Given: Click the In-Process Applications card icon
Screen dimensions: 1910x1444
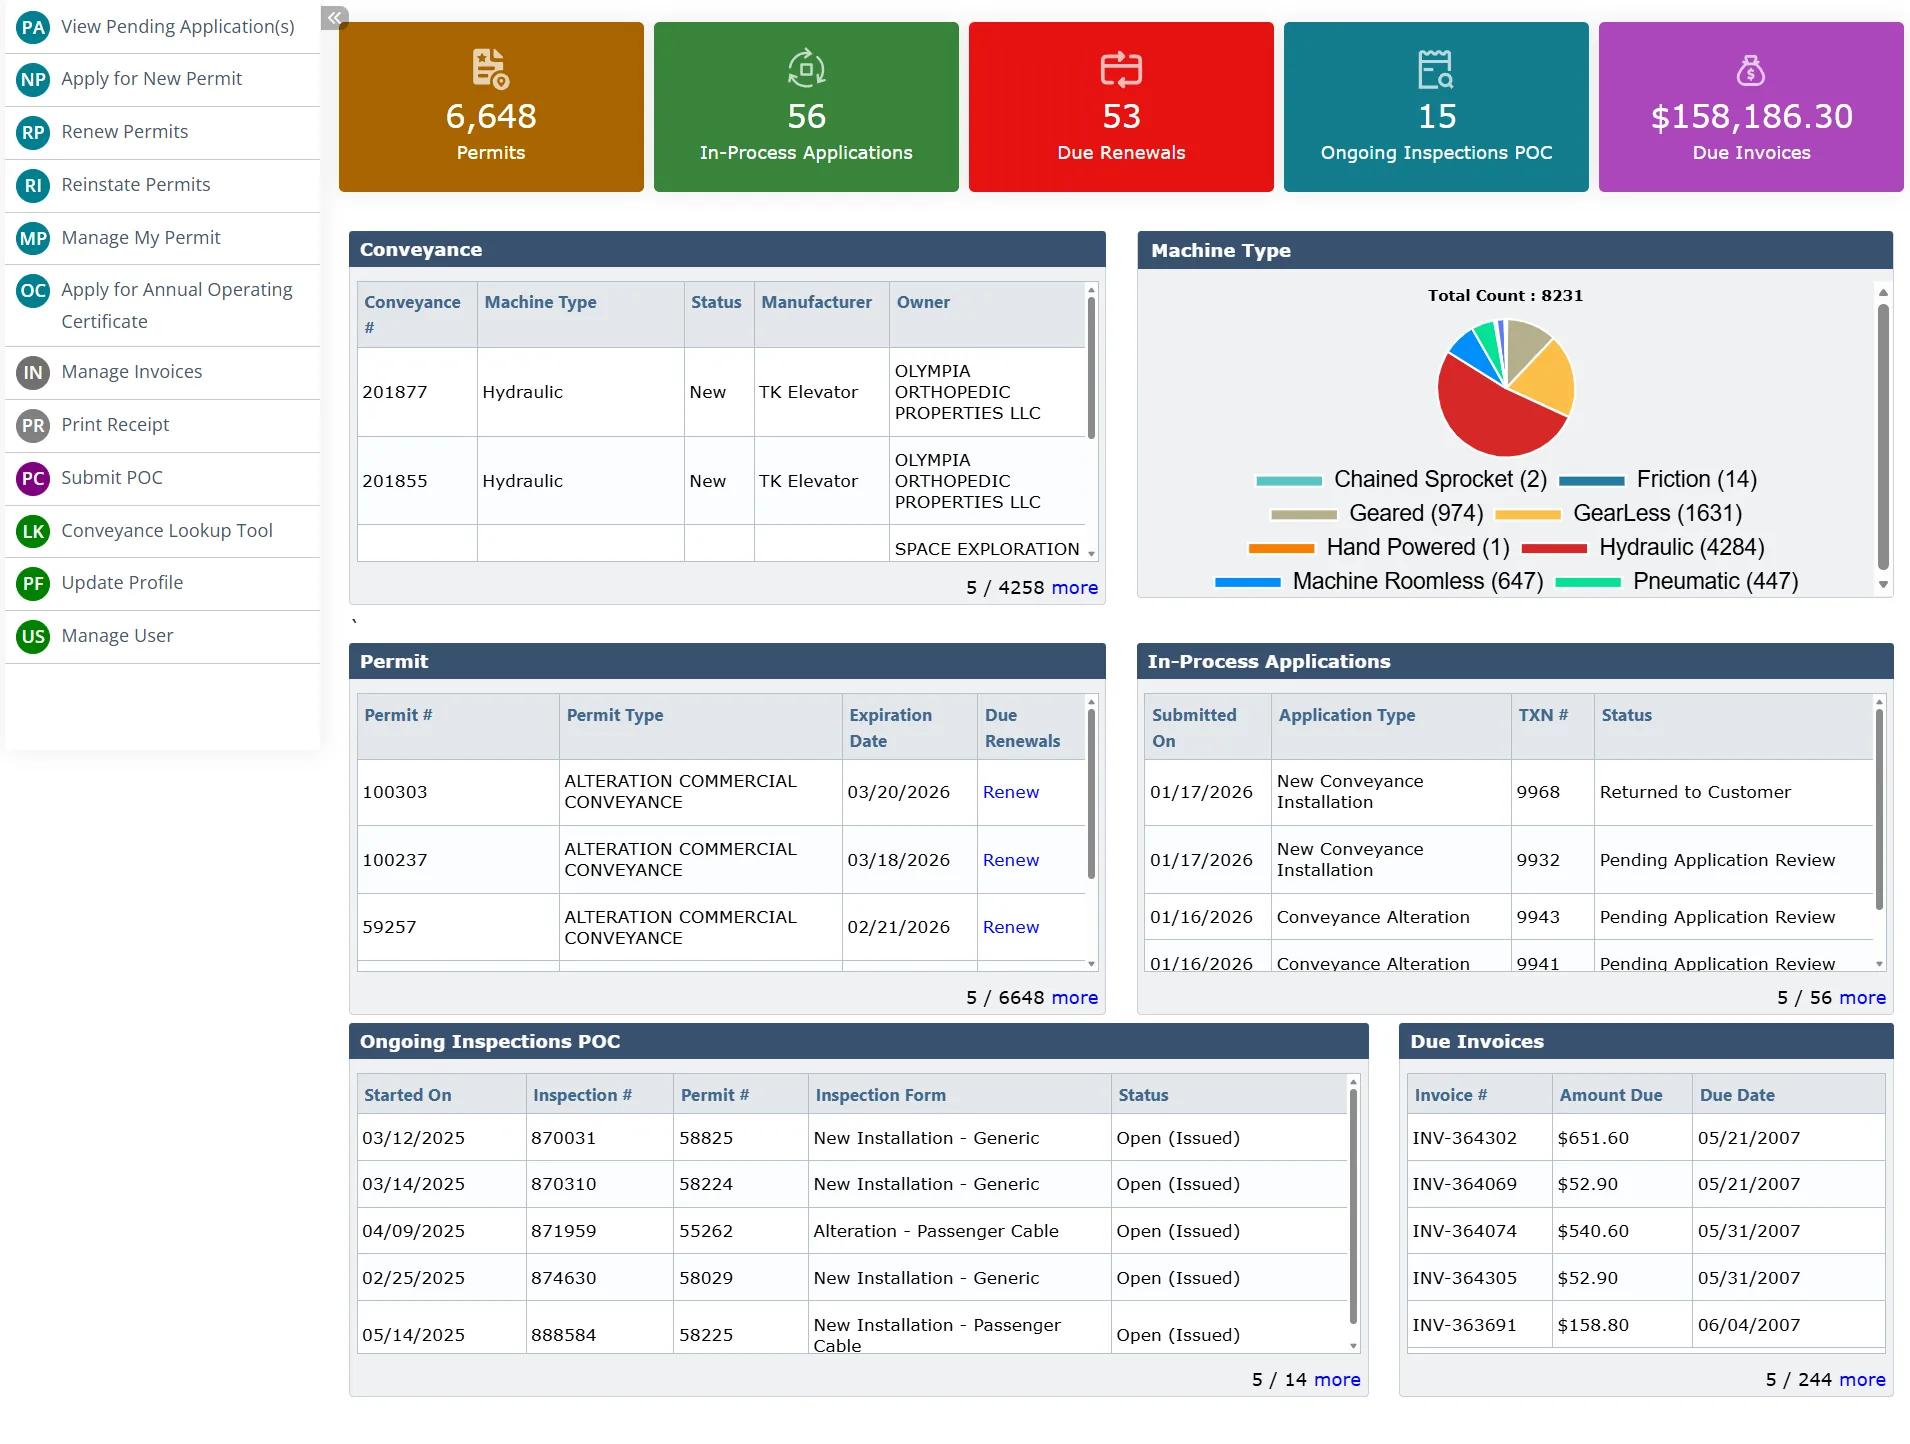Looking at the screenshot, I should click(x=806, y=69).
